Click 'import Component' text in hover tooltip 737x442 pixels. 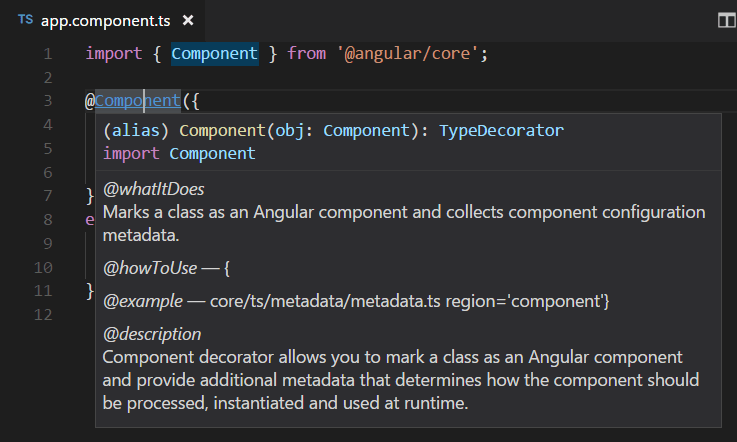click(179, 153)
